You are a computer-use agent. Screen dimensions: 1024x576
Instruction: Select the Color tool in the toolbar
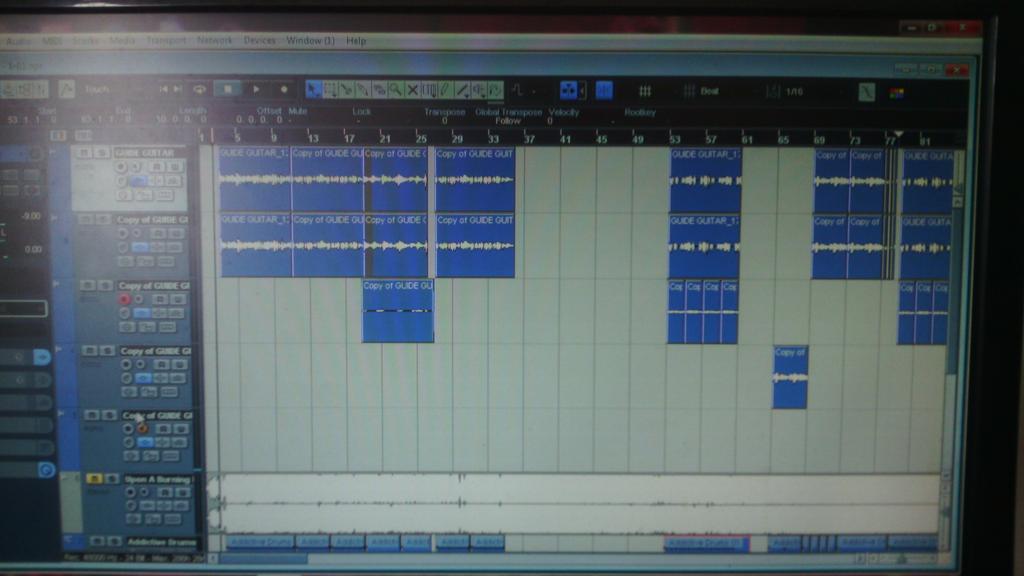[x=496, y=89]
